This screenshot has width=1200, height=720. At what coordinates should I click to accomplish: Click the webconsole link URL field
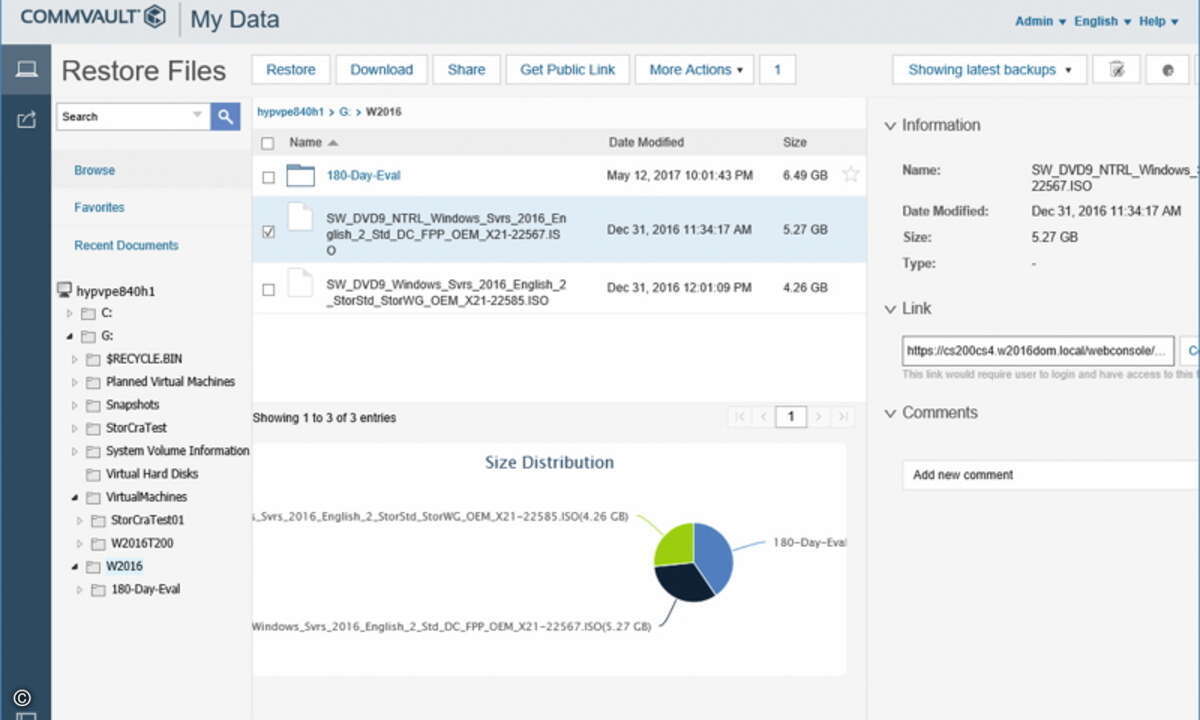1038,350
